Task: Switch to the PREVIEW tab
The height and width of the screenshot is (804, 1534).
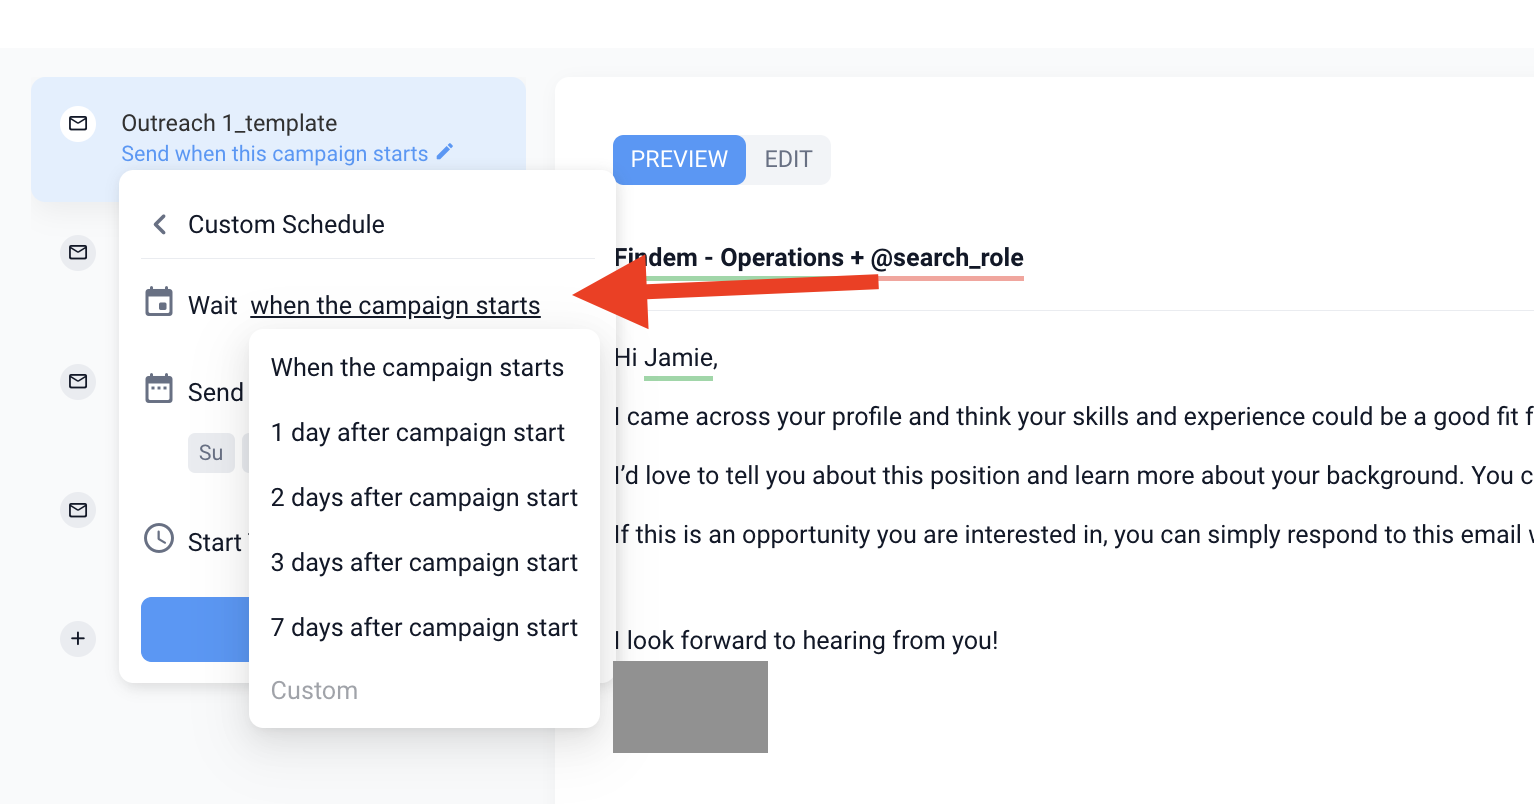Action: click(x=679, y=160)
